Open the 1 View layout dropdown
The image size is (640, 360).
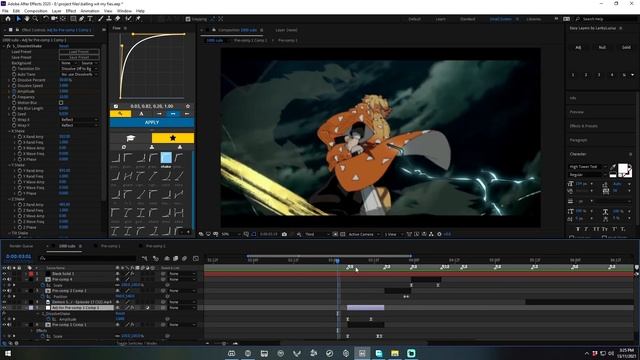393,234
